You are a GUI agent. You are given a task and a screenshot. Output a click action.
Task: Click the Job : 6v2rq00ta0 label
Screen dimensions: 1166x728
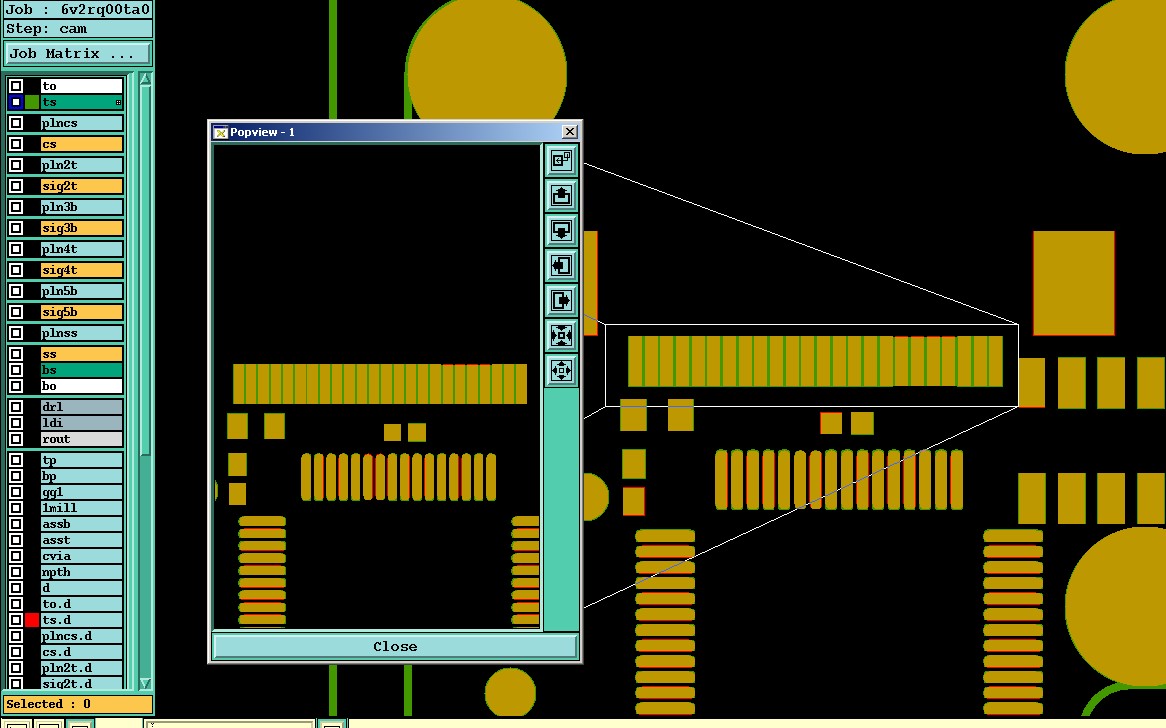click(78, 10)
